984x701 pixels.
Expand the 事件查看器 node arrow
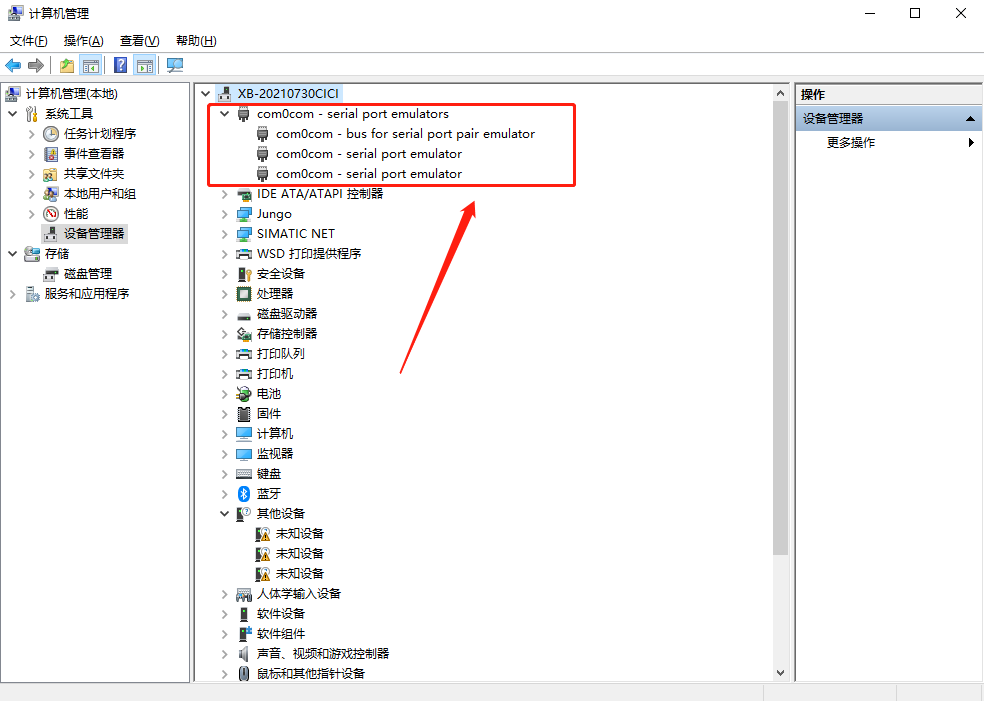click(31, 154)
